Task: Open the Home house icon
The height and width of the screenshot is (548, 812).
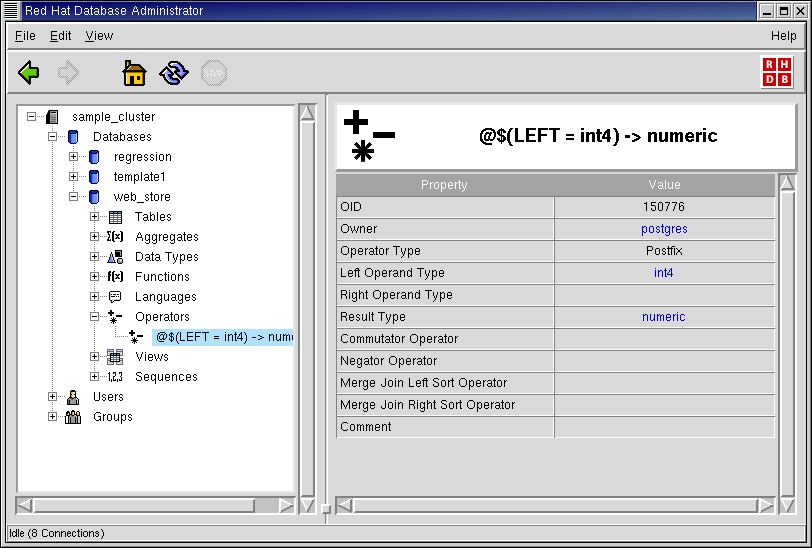Action: click(x=134, y=73)
